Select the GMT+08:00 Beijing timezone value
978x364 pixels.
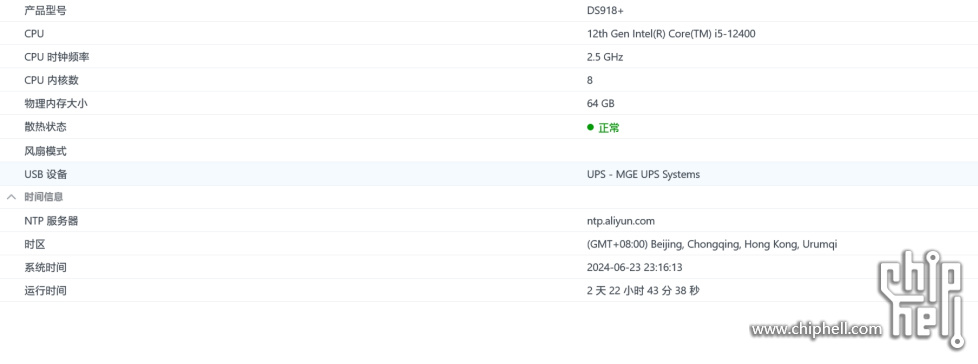tap(712, 244)
